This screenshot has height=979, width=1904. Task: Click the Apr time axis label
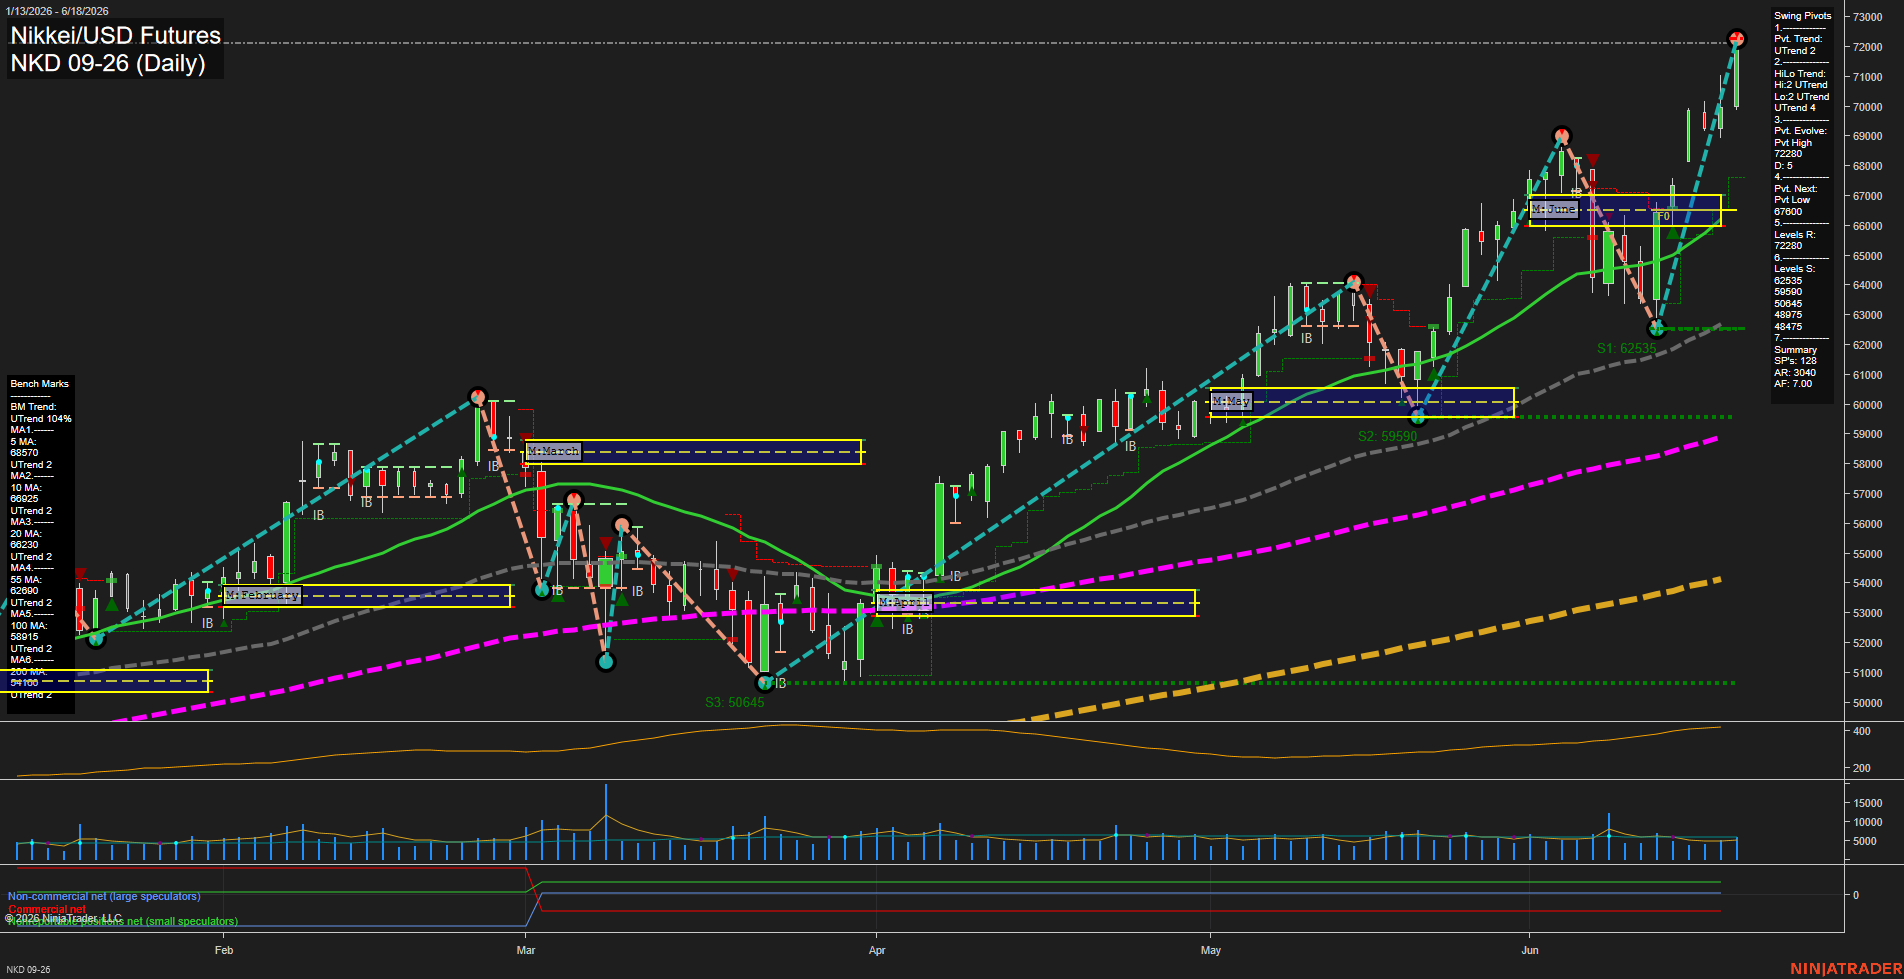pyautogui.click(x=877, y=951)
